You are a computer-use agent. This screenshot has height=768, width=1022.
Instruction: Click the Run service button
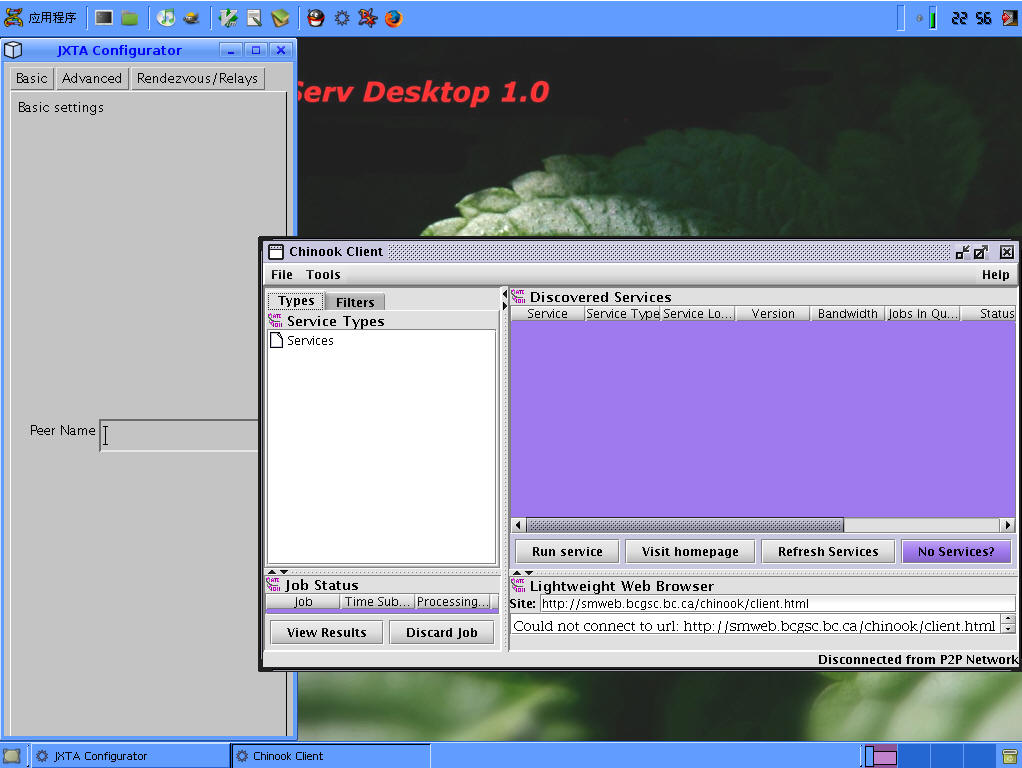pos(567,552)
